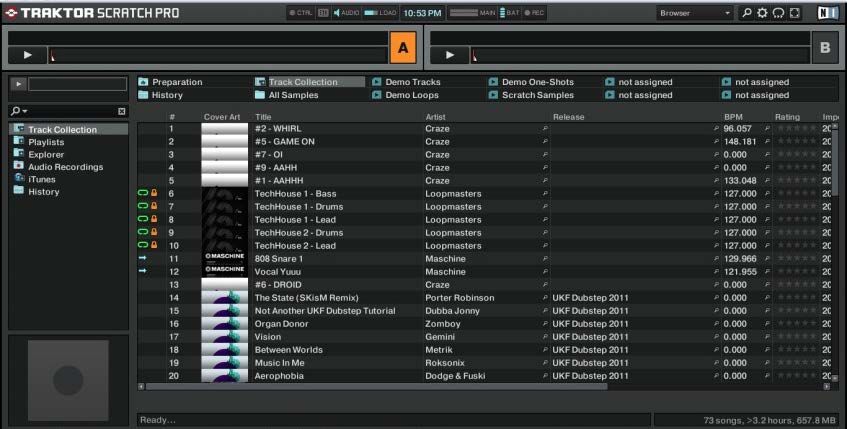Open the Browser layout dropdown

(x=695, y=13)
